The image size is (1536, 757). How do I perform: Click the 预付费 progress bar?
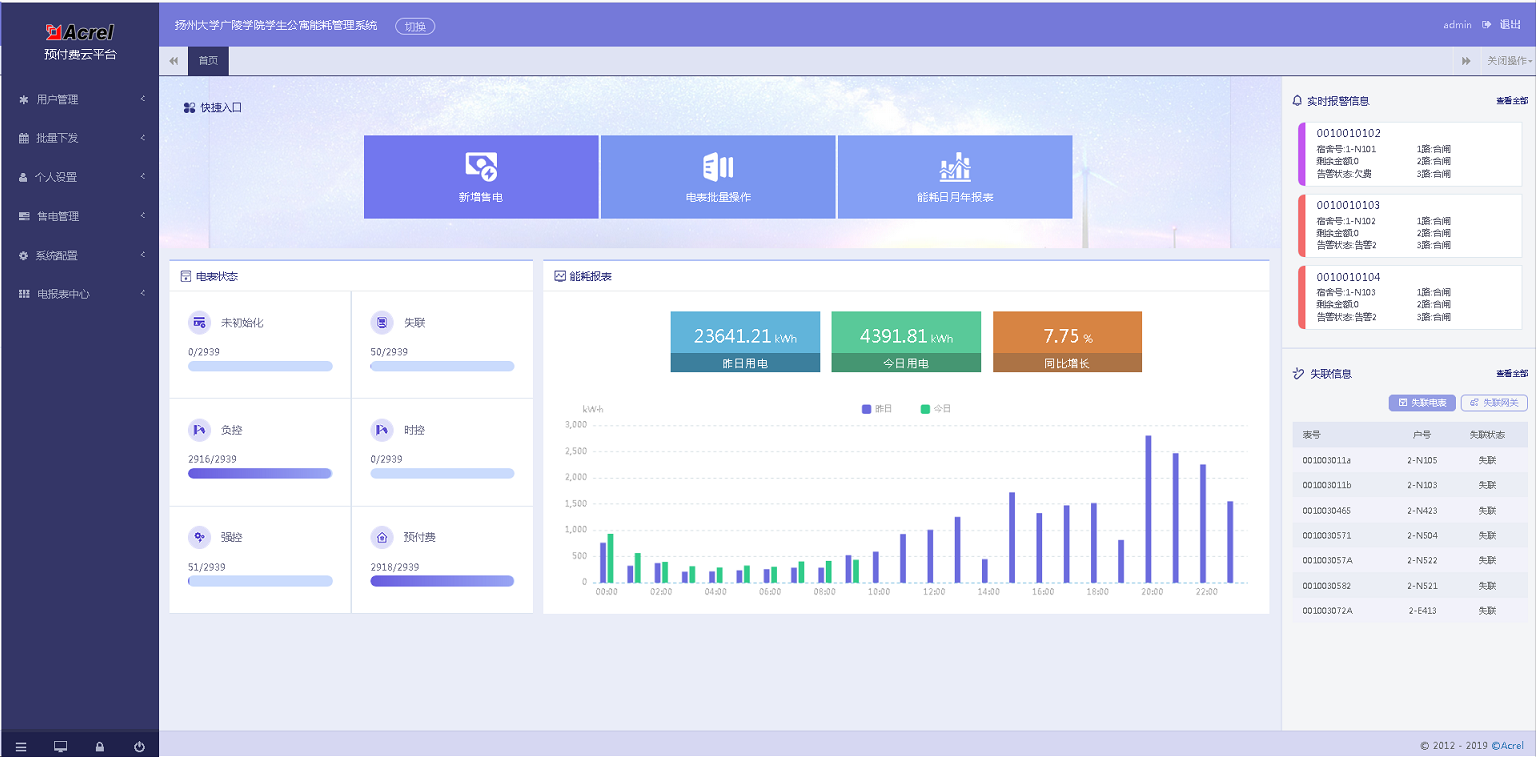[x=442, y=581]
